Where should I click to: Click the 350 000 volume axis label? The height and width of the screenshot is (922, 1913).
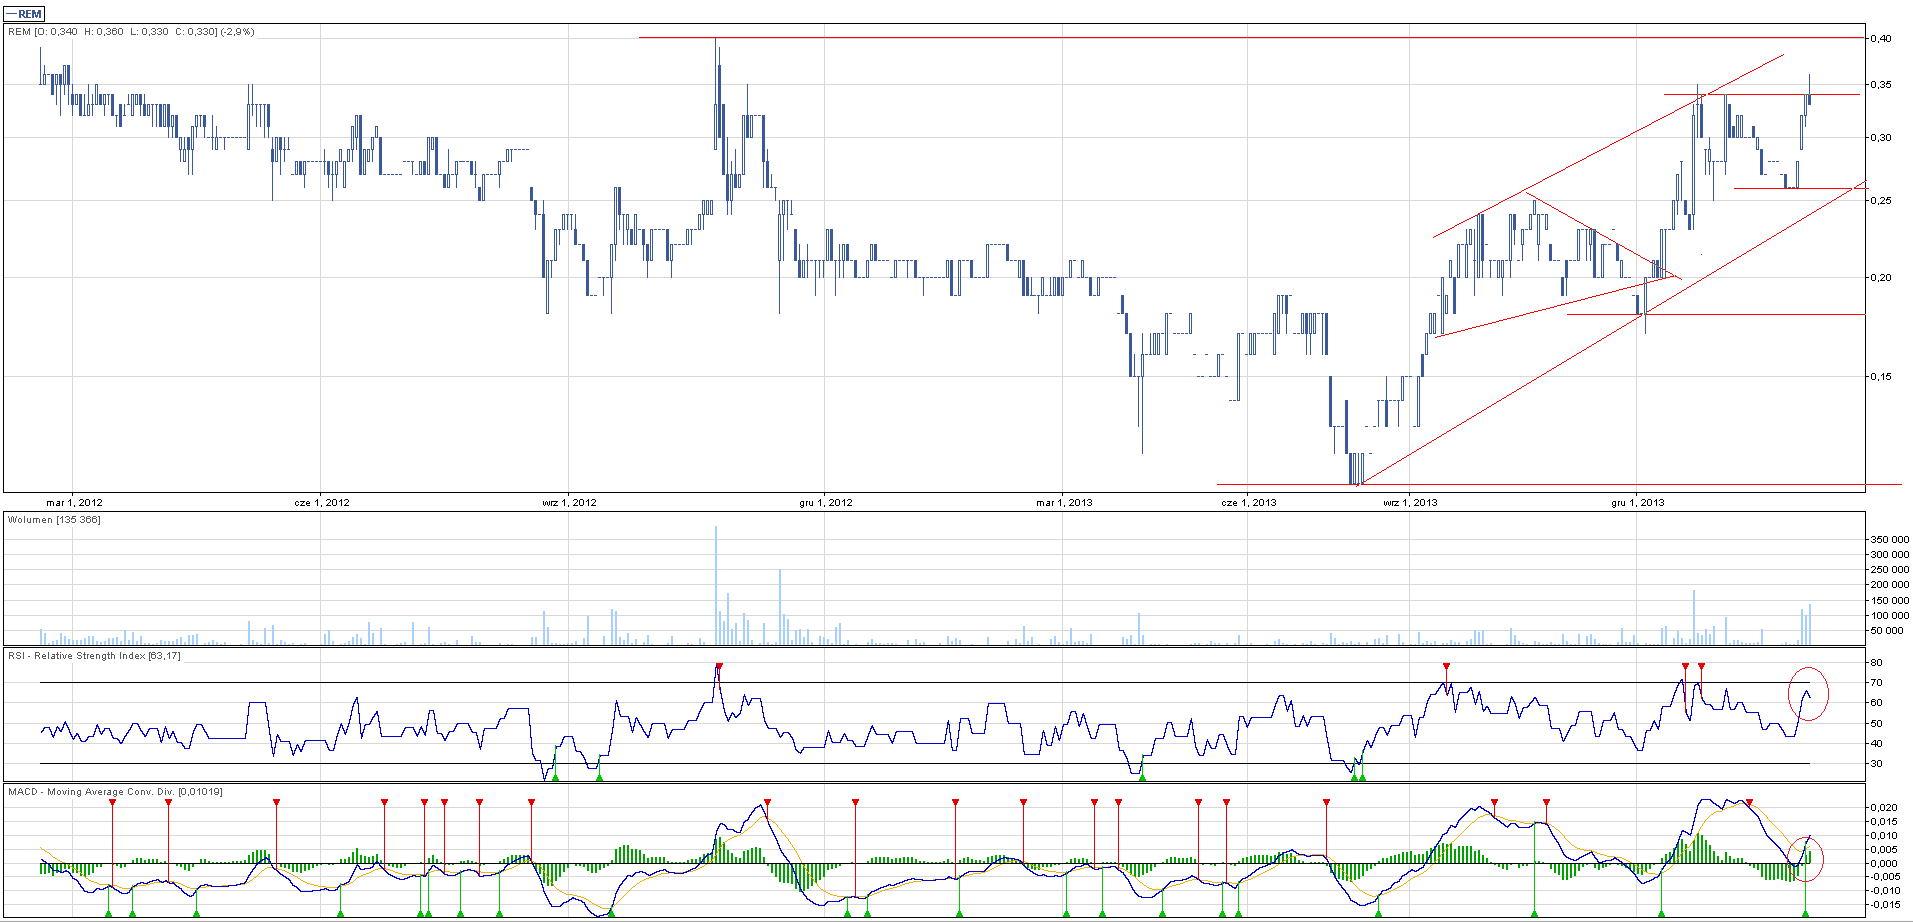[x=1889, y=540]
